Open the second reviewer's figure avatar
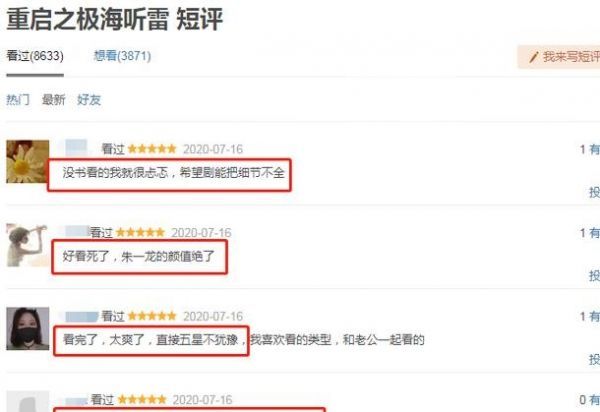Screen dimensions: 600x412 (28, 245)
